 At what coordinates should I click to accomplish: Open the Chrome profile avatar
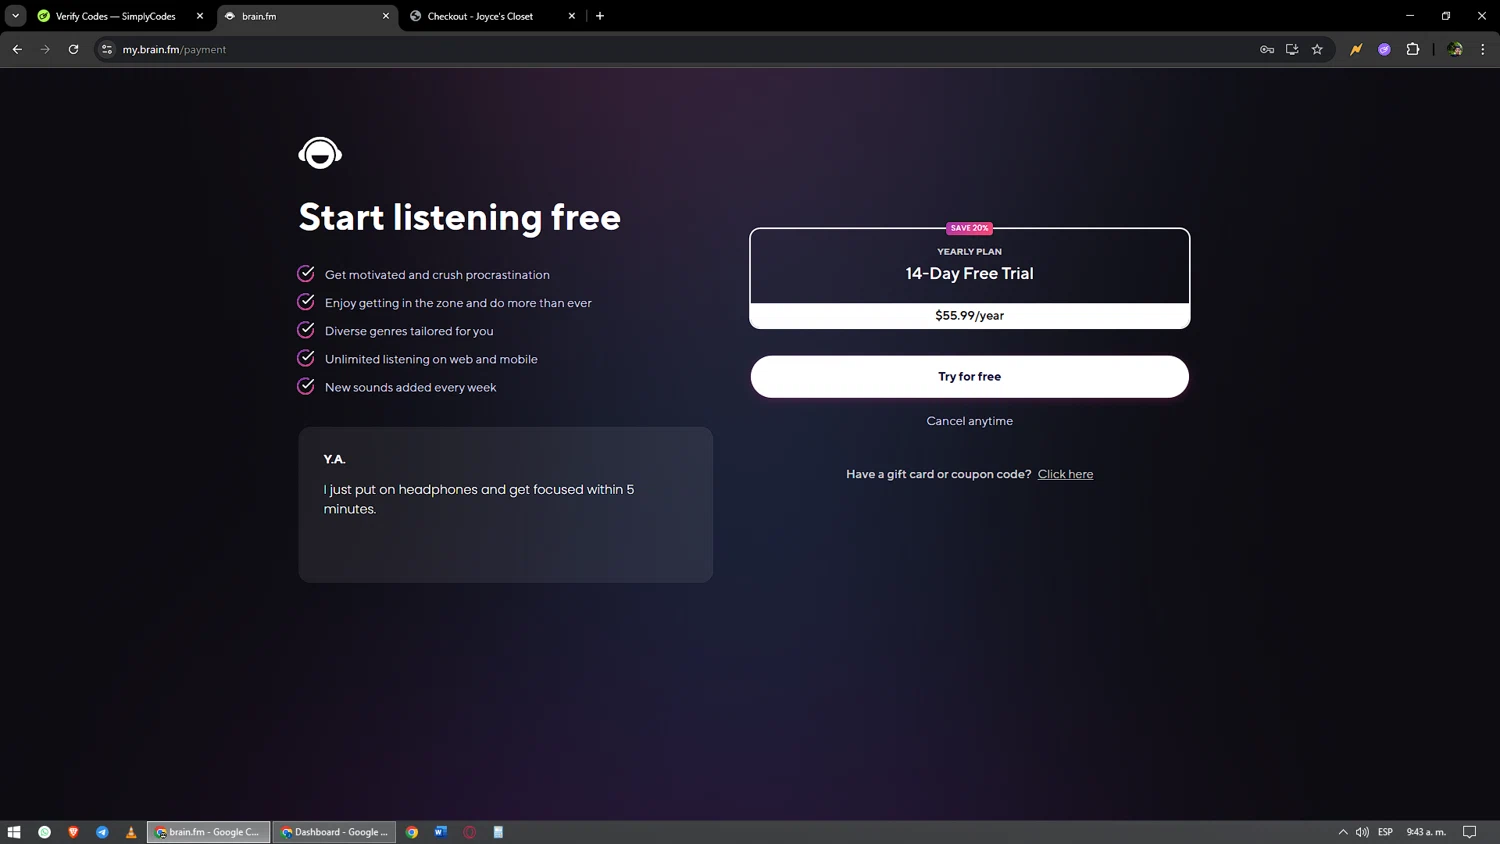coord(1455,49)
